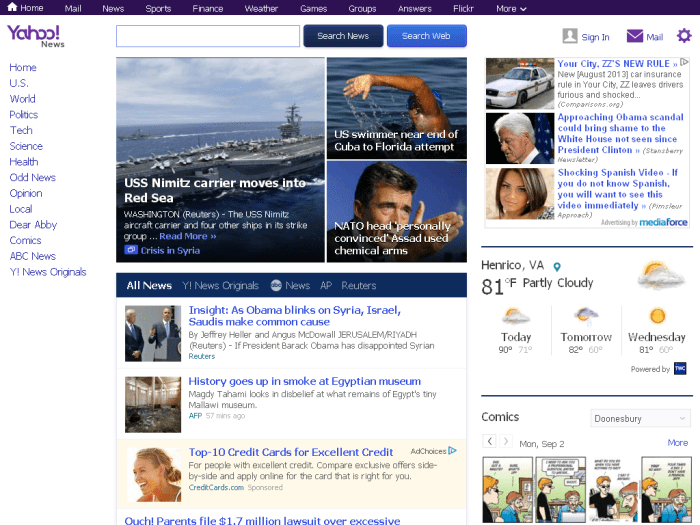Select the Y! News Originals tab
This screenshot has height=525, width=700.
pos(221,285)
